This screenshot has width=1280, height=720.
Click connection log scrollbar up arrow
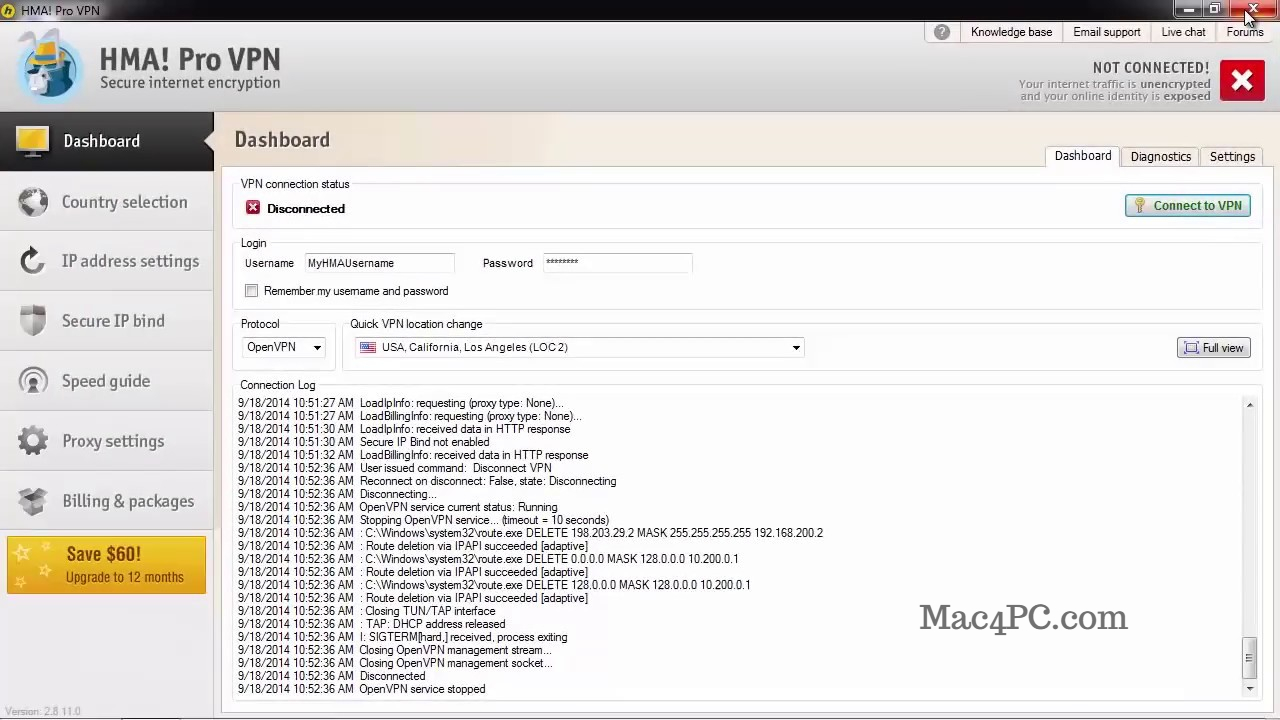[x=1249, y=404]
